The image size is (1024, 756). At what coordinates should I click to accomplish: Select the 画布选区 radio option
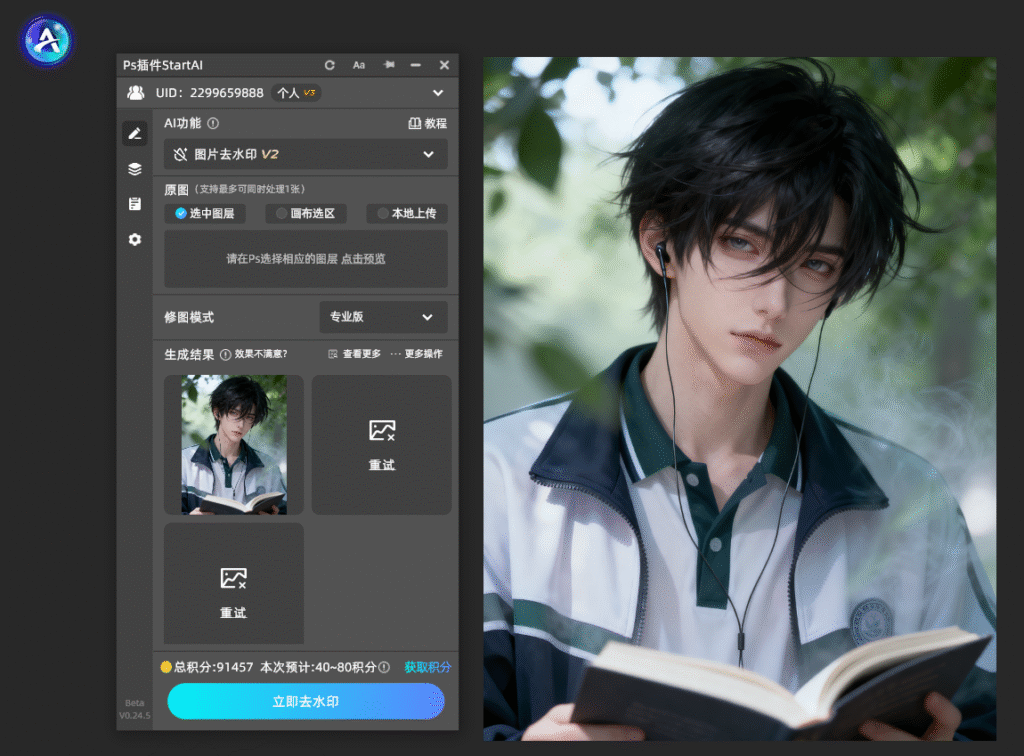pyautogui.click(x=306, y=213)
